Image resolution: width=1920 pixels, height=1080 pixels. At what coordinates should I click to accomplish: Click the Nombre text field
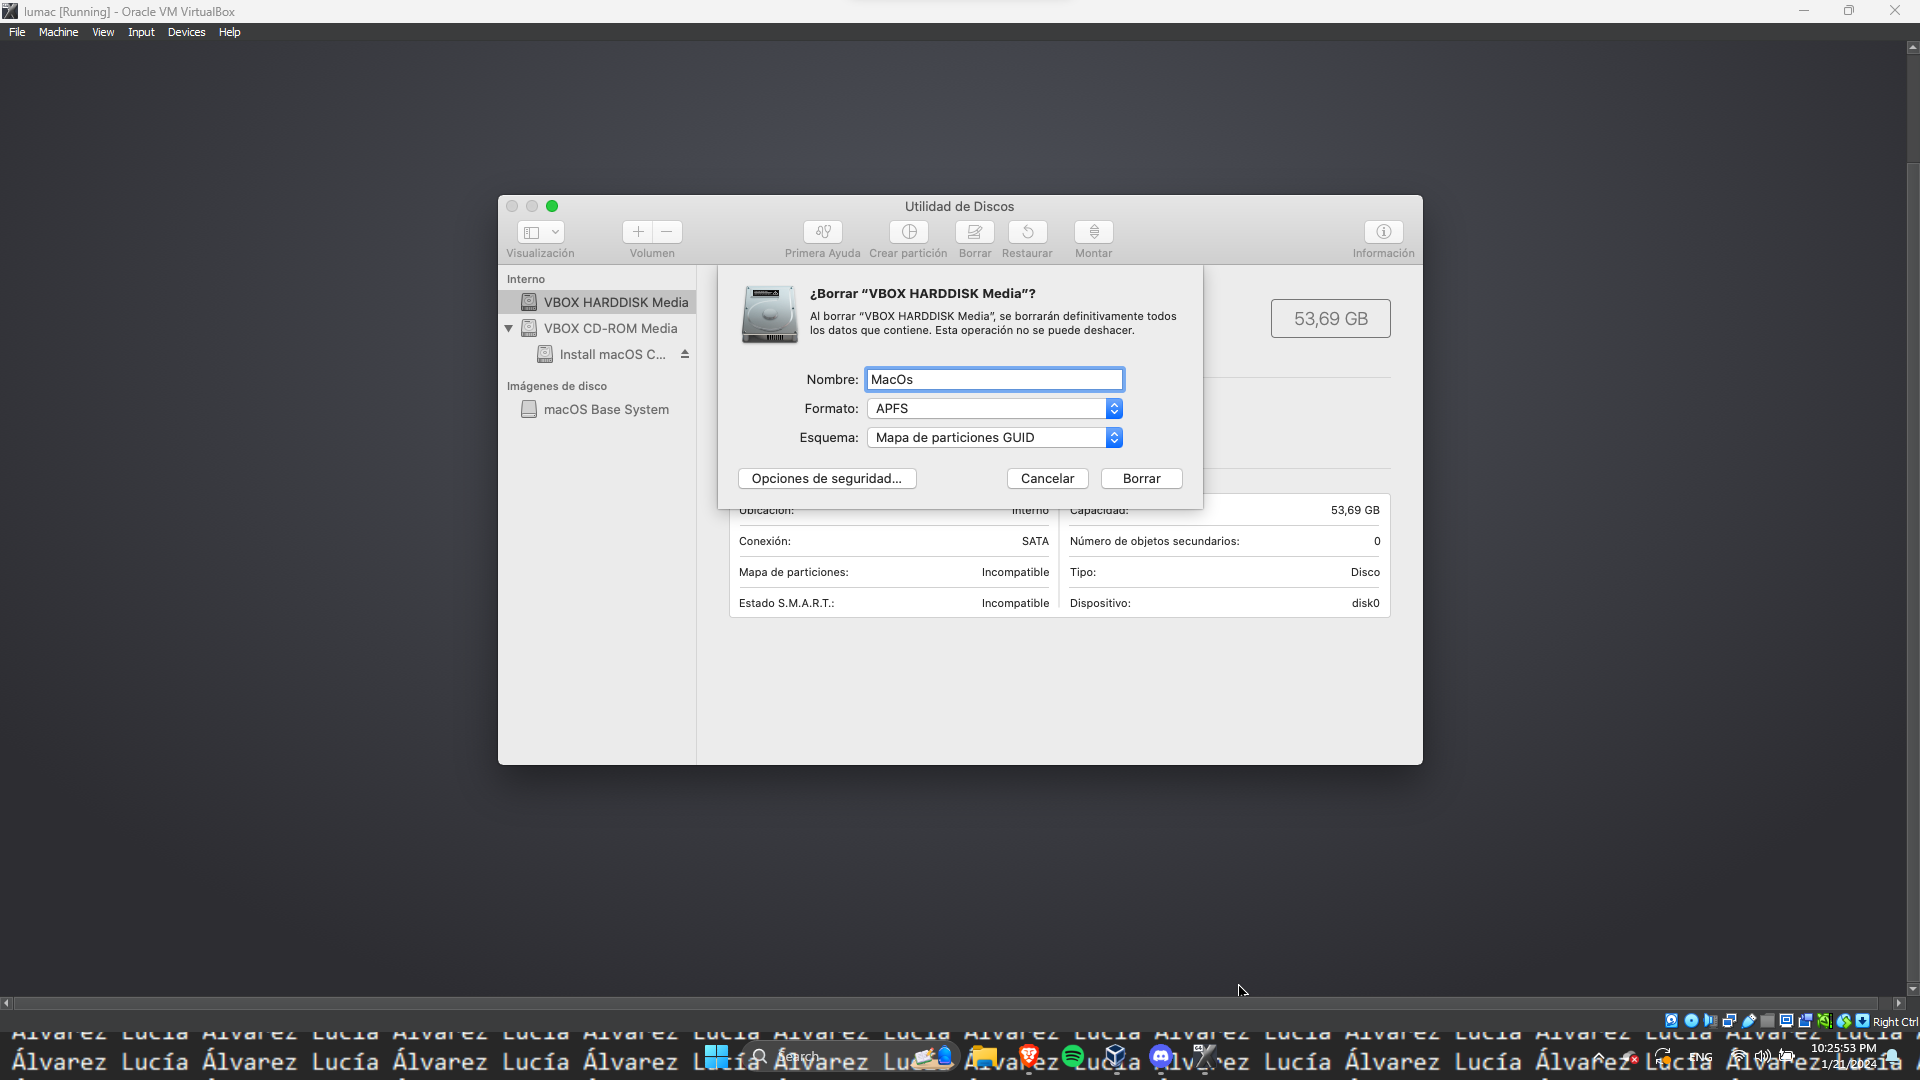[x=994, y=379]
